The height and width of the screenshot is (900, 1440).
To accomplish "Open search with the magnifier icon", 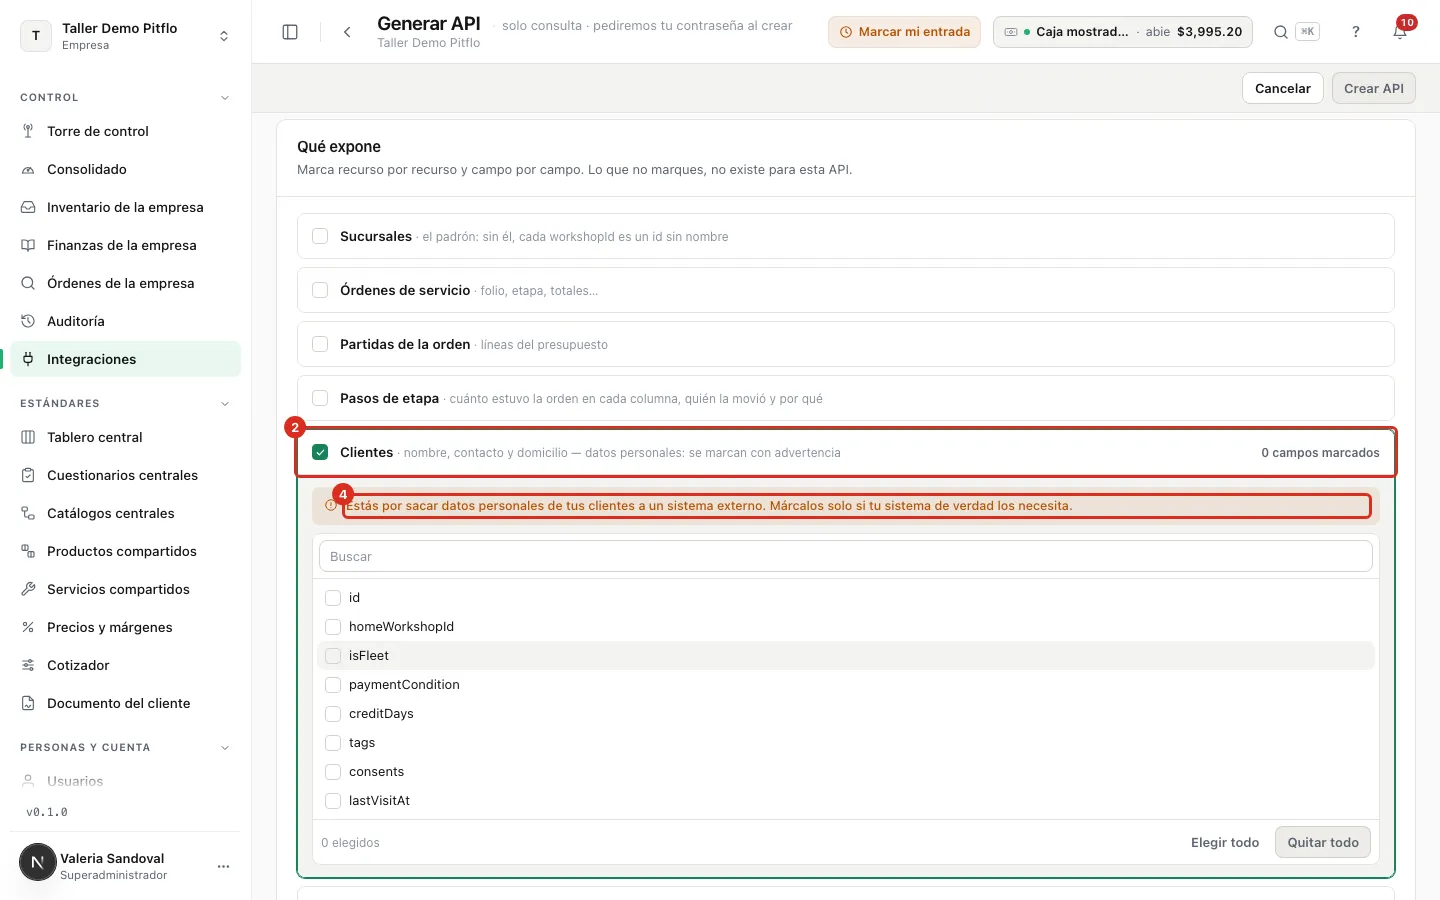I will point(1280,32).
